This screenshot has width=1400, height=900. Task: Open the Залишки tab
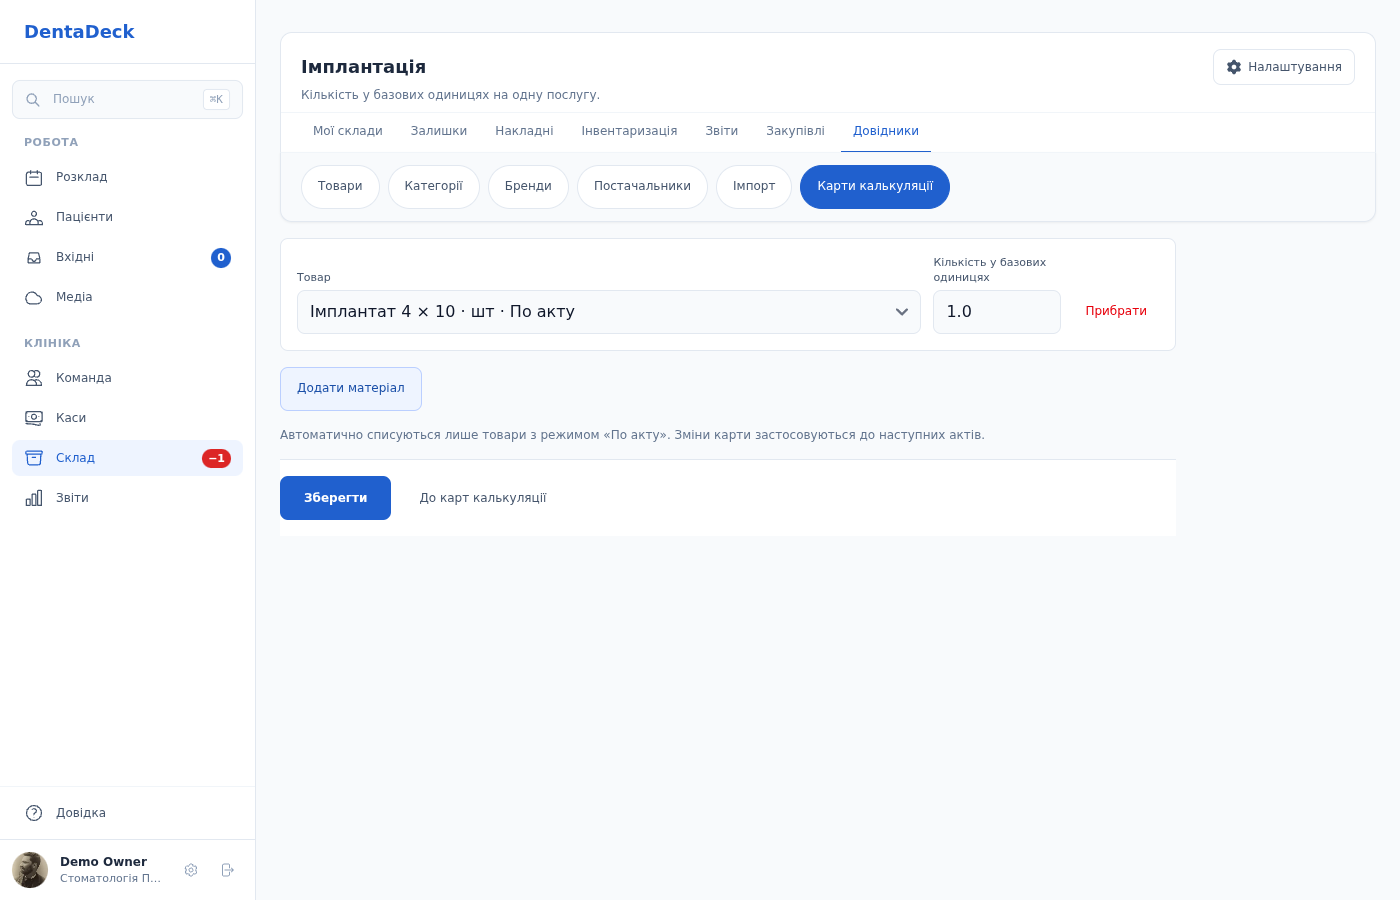(439, 132)
